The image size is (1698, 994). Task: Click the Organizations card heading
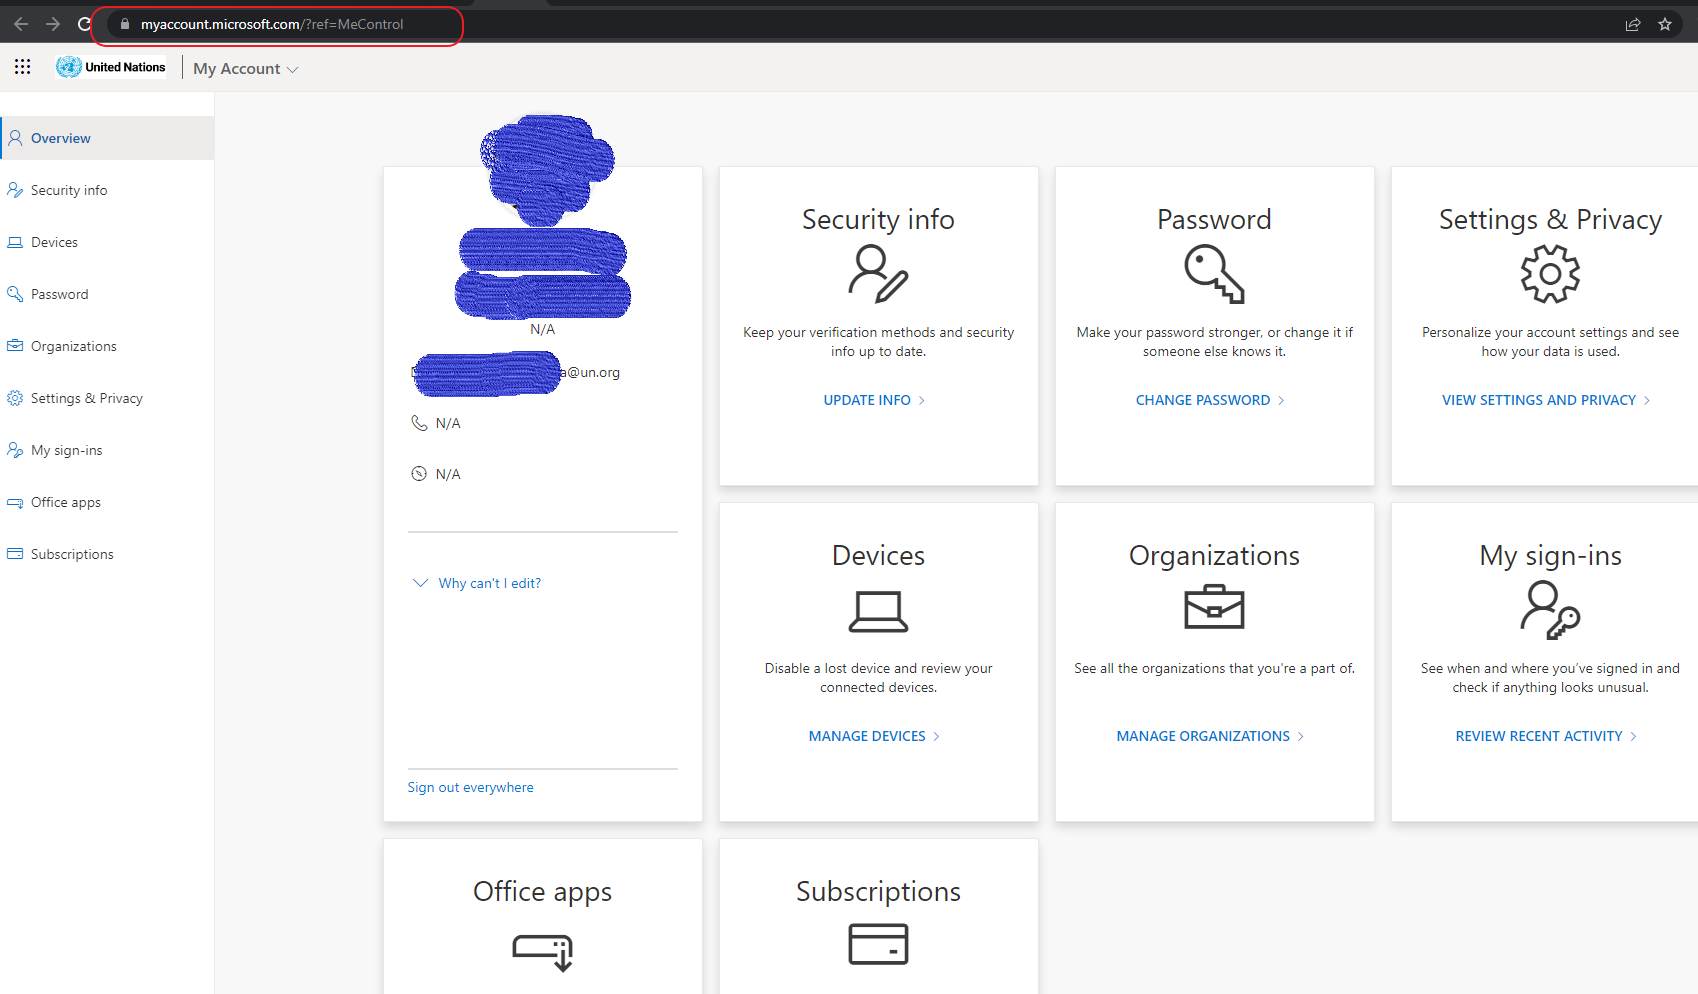coord(1214,556)
